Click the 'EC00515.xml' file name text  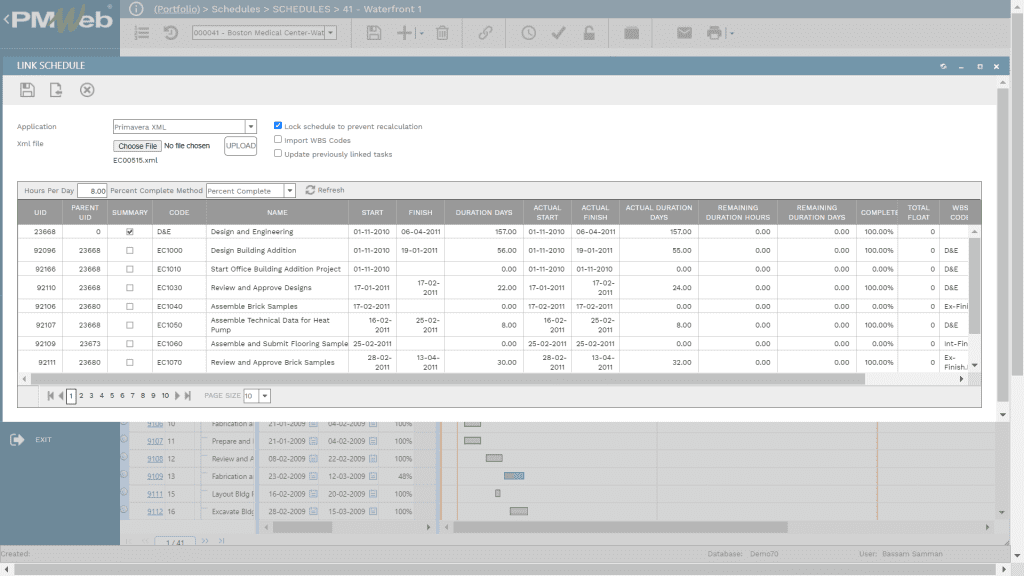pos(135,161)
